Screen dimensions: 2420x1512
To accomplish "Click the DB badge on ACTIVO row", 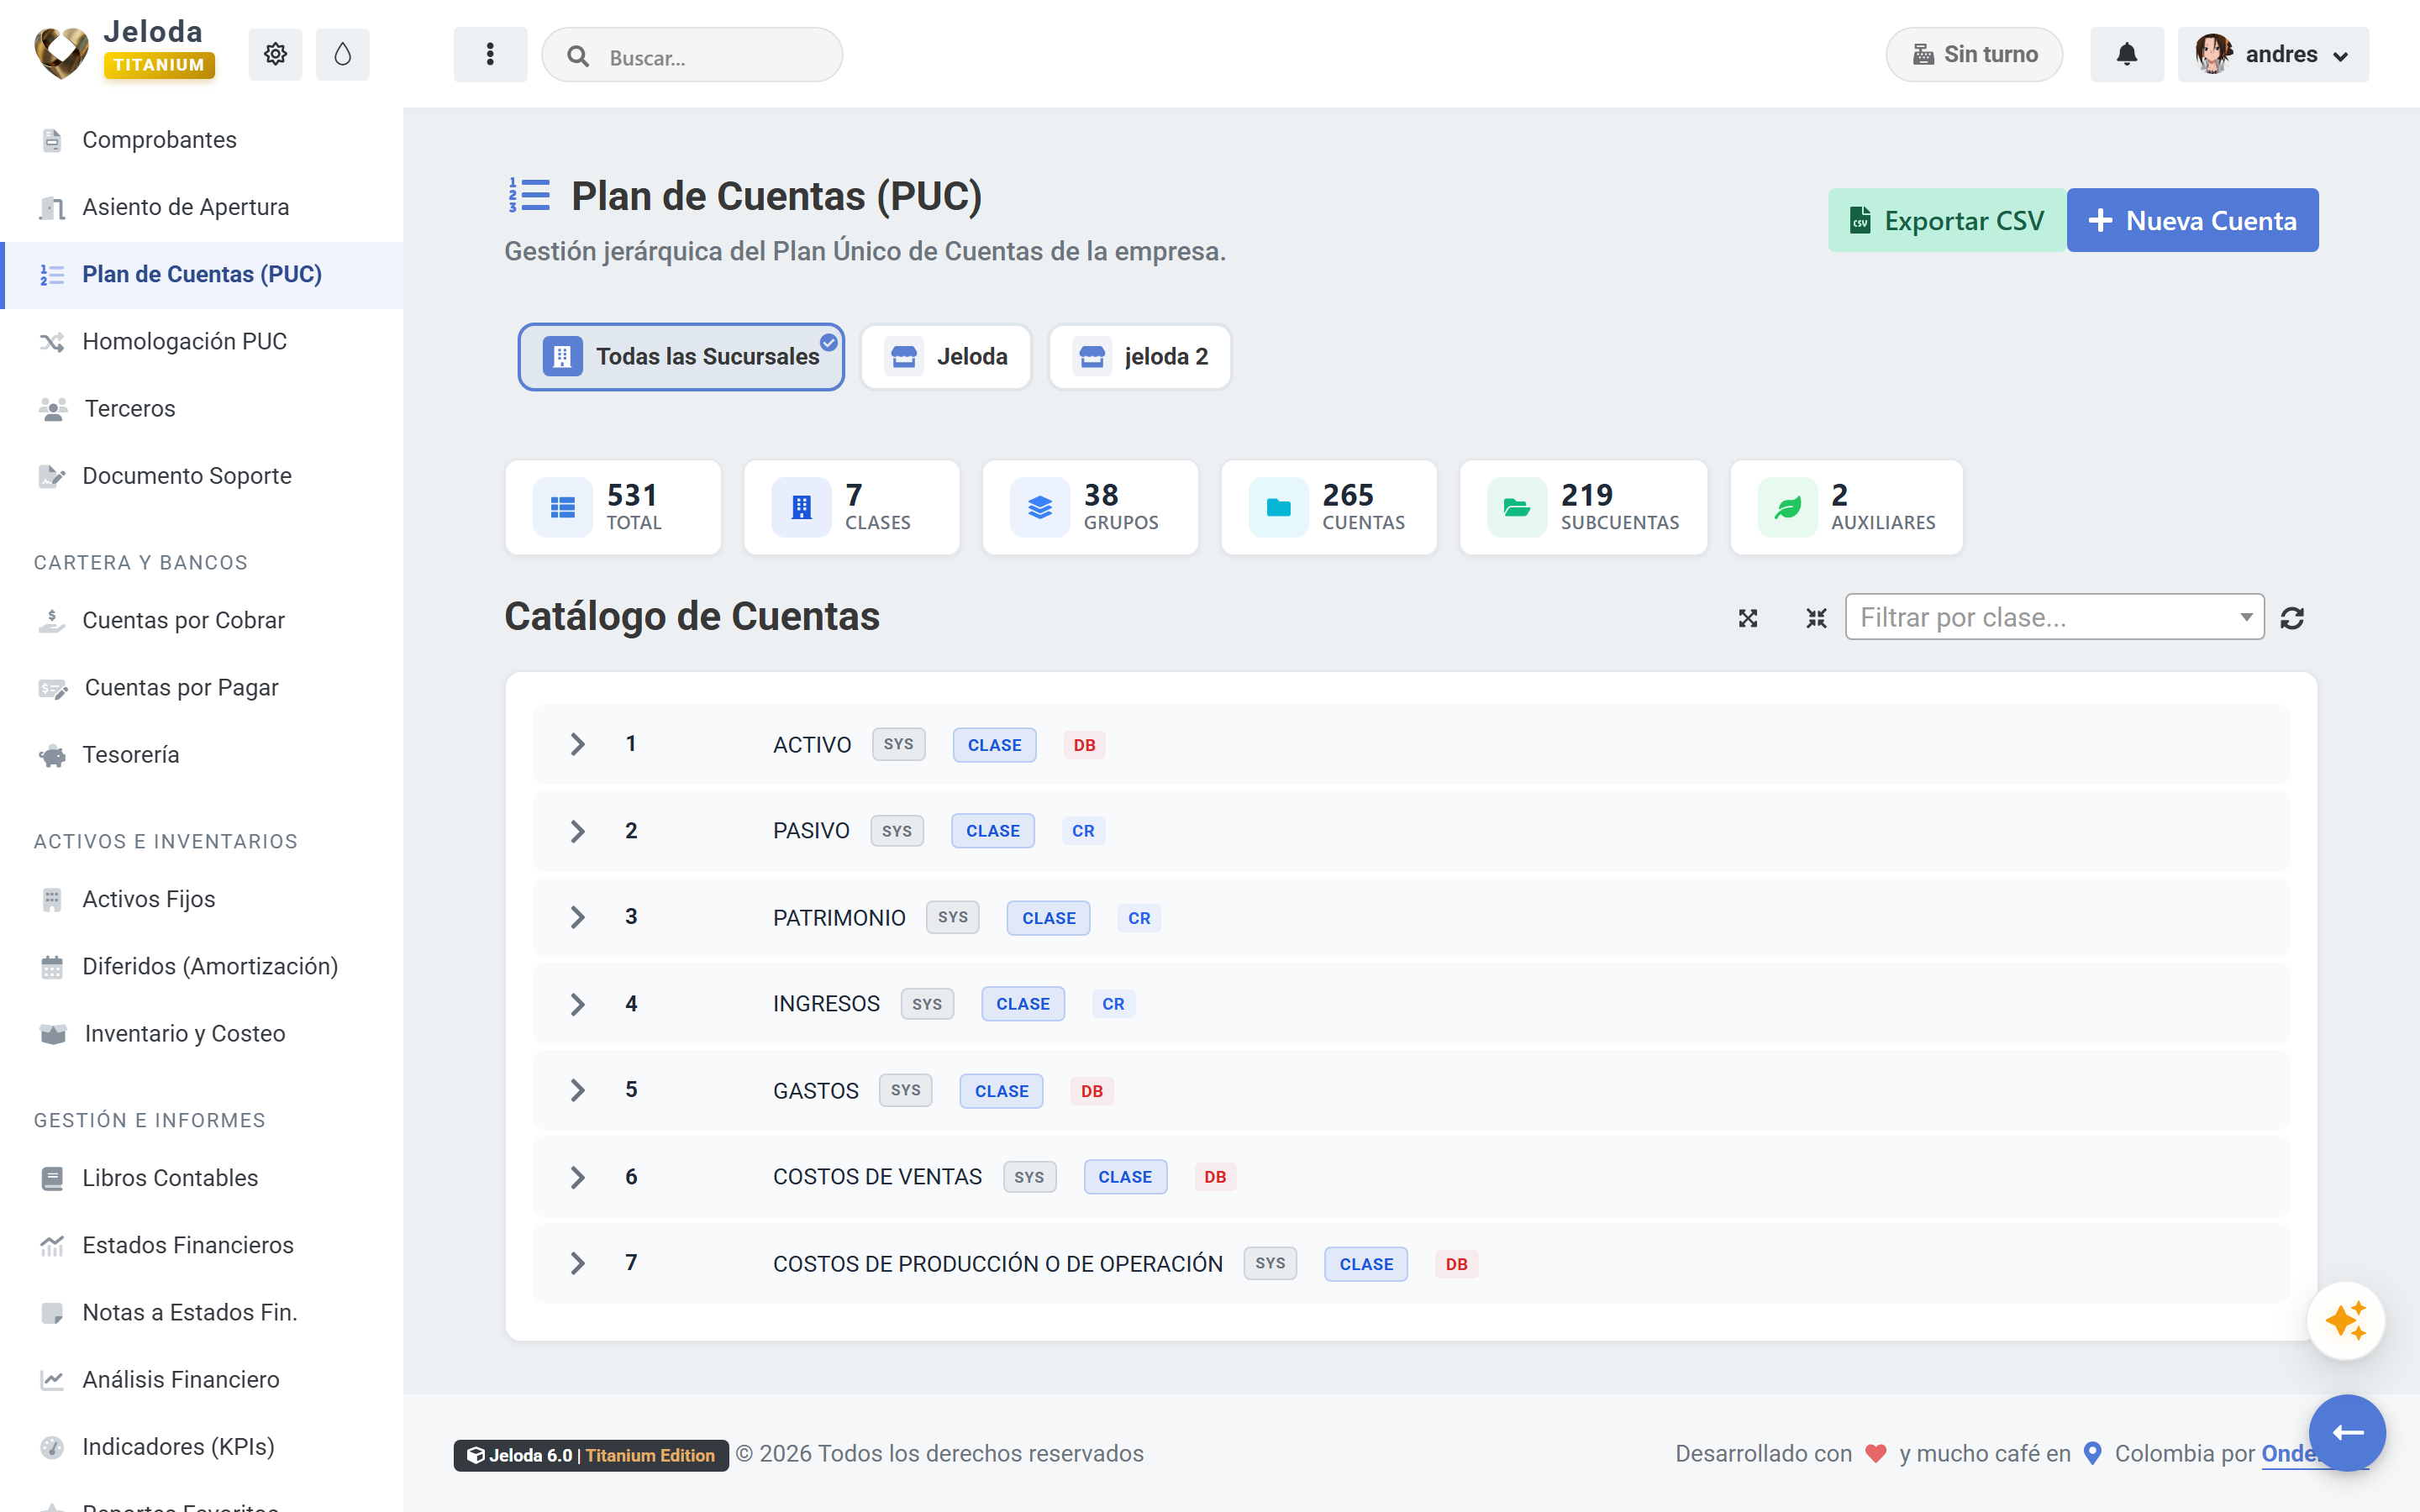I will pyautogui.click(x=1084, y=745).
